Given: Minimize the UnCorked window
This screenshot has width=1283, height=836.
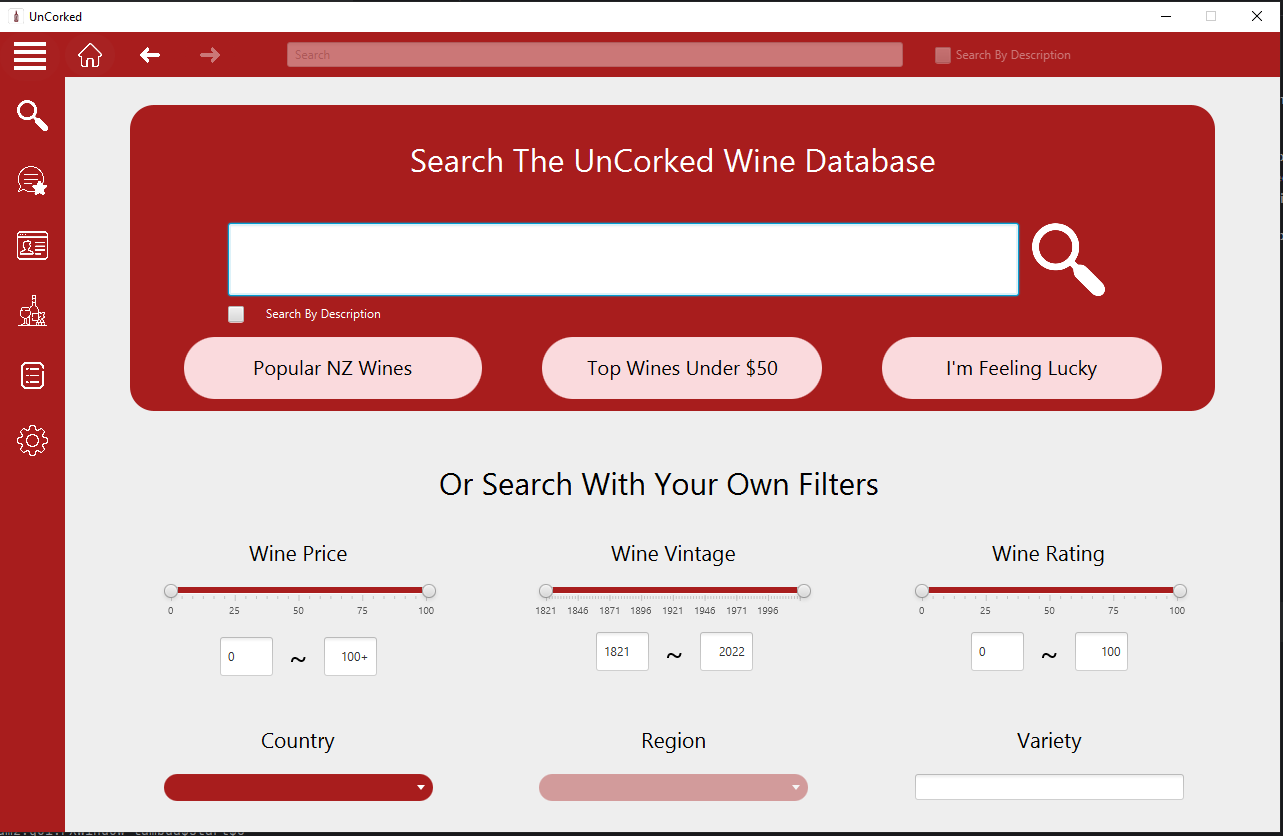Looking at the screenshot, I should (x=1167, y=16).
